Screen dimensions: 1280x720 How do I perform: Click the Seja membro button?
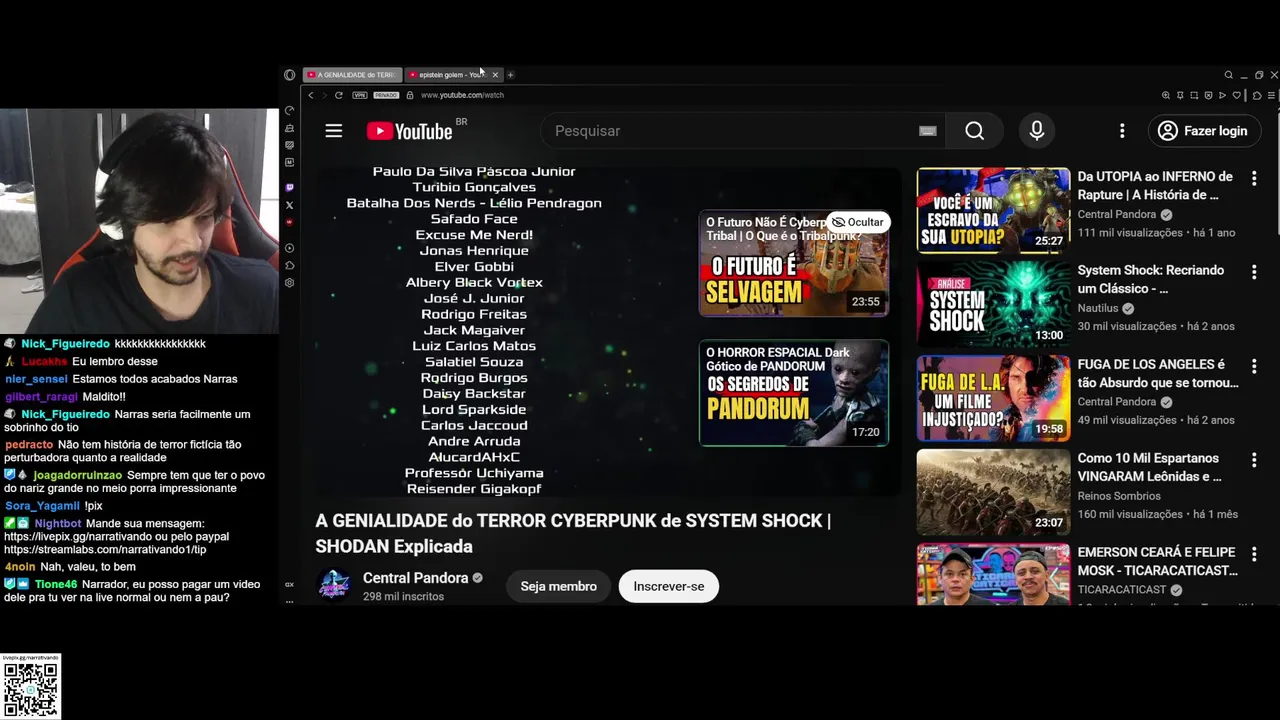(x=558, y=586)
